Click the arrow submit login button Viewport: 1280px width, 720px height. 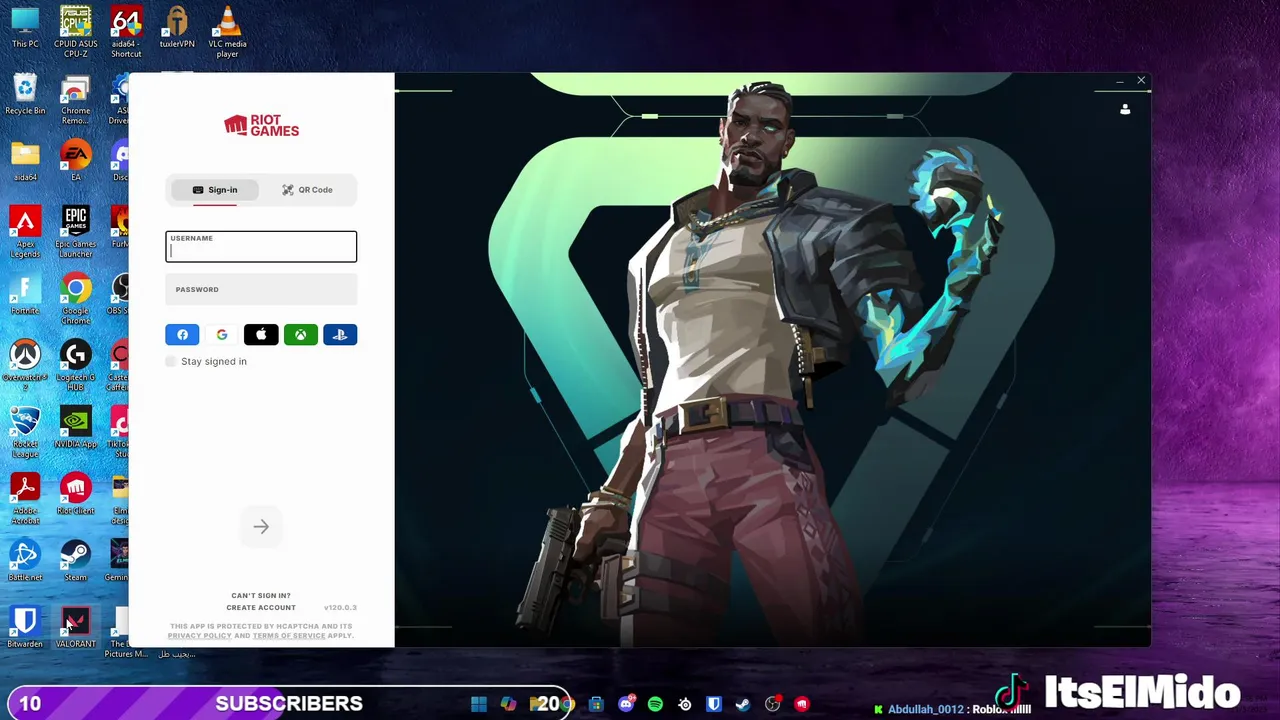pos(261,527)
